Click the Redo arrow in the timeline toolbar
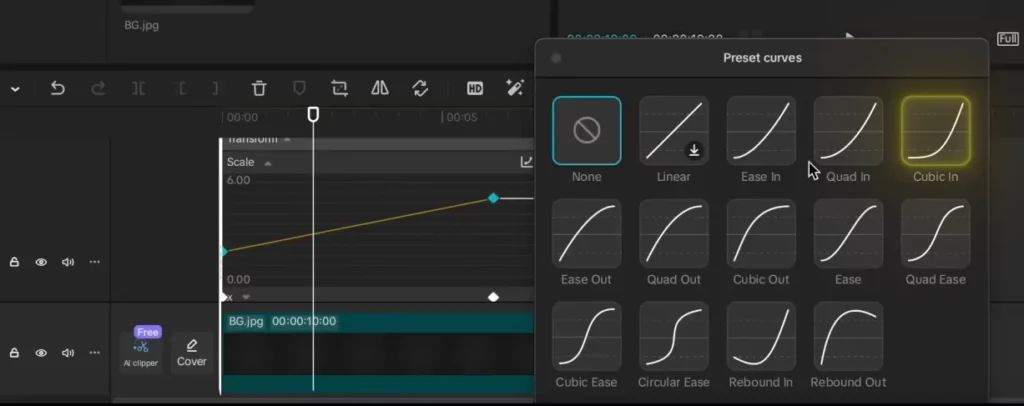The image size is (1024, 406). point(98,88)
